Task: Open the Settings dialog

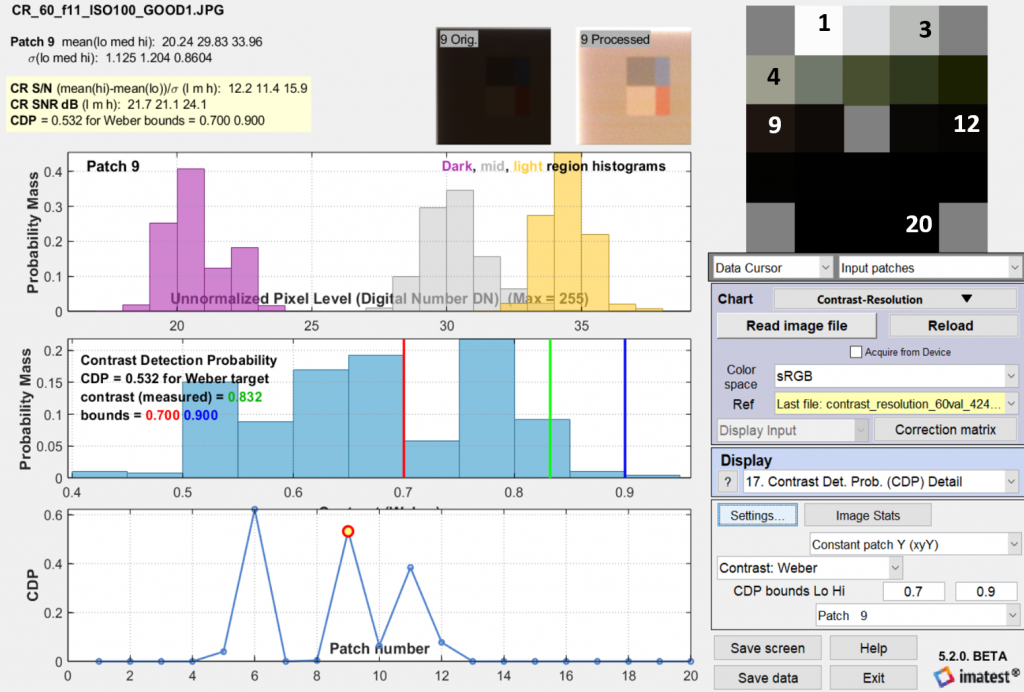Action: click(757, 515)
